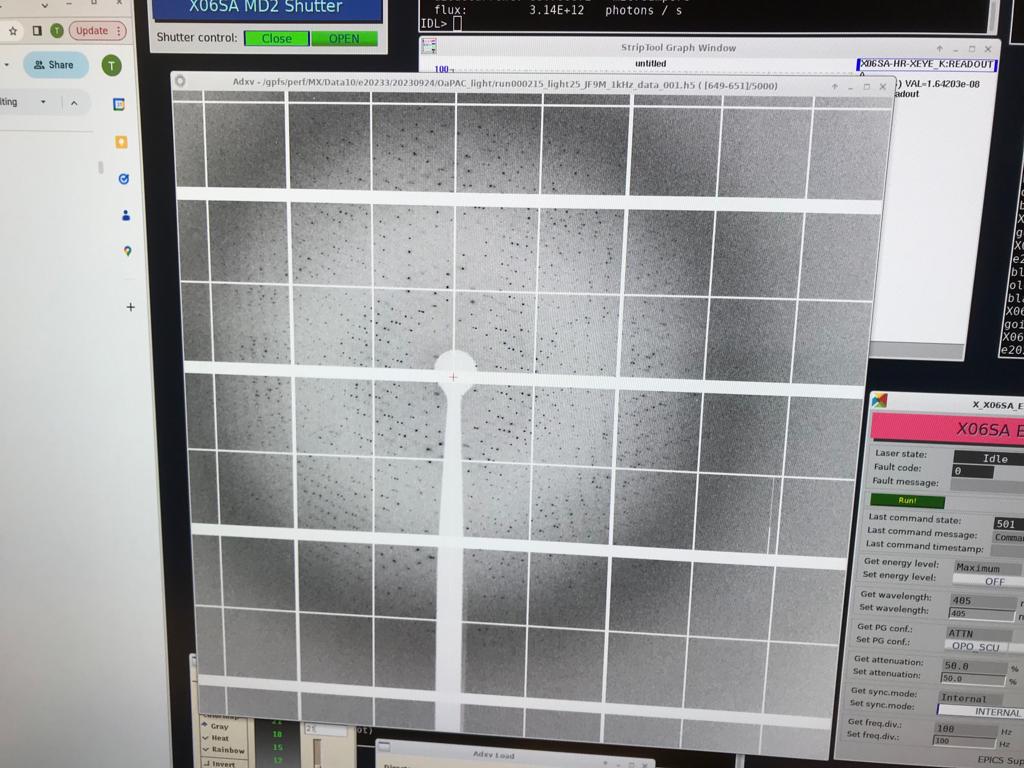
Task: Open Google Contacts sidebar icon
Action: pyautogui.click(x=126, y=215)
